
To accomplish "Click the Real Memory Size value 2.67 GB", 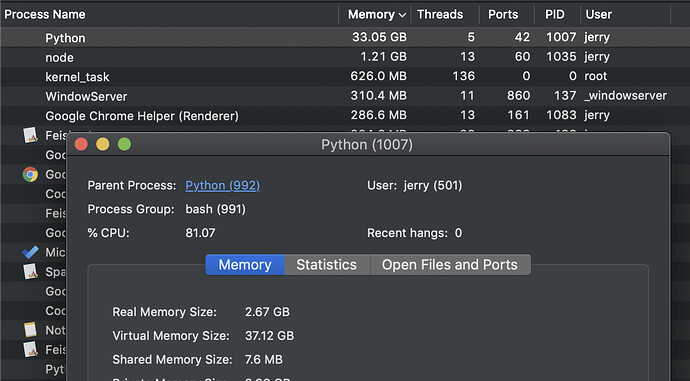I will click(267, 312).
